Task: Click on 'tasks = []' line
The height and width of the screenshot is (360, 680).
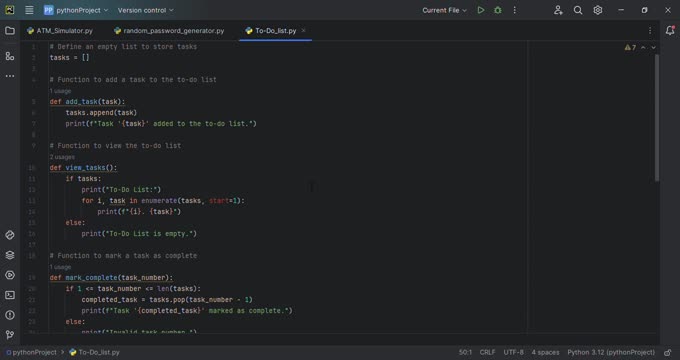Action: point(69,58)
